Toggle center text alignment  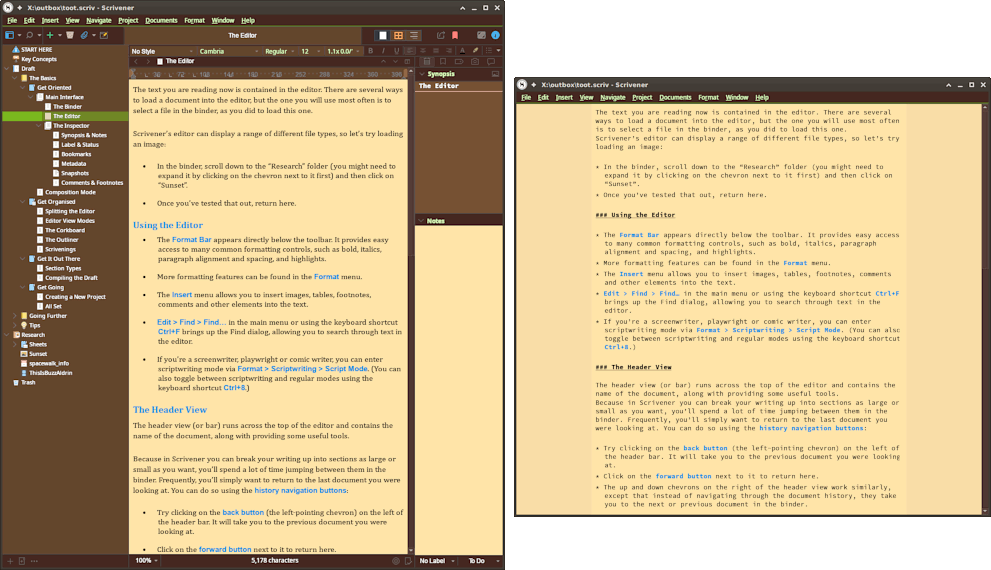(x=423, y=51)
